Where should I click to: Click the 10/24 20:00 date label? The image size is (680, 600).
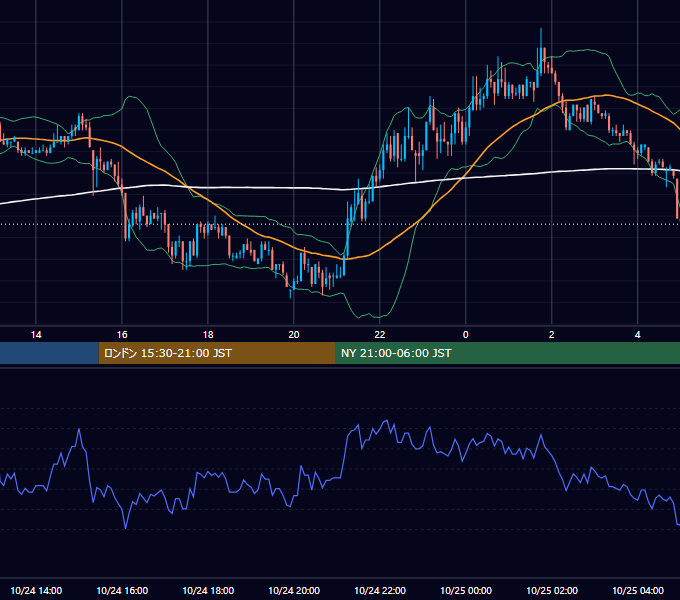294,590
